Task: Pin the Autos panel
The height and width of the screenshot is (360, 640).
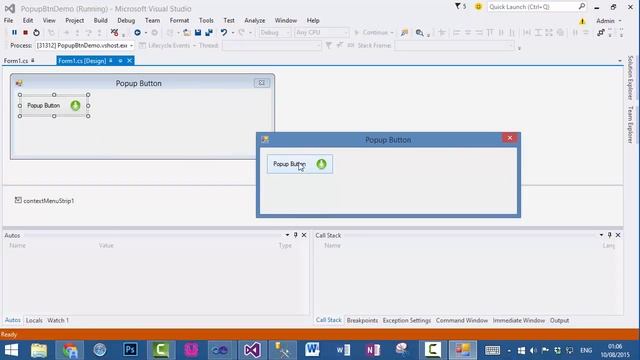Action: click(296, 235)
